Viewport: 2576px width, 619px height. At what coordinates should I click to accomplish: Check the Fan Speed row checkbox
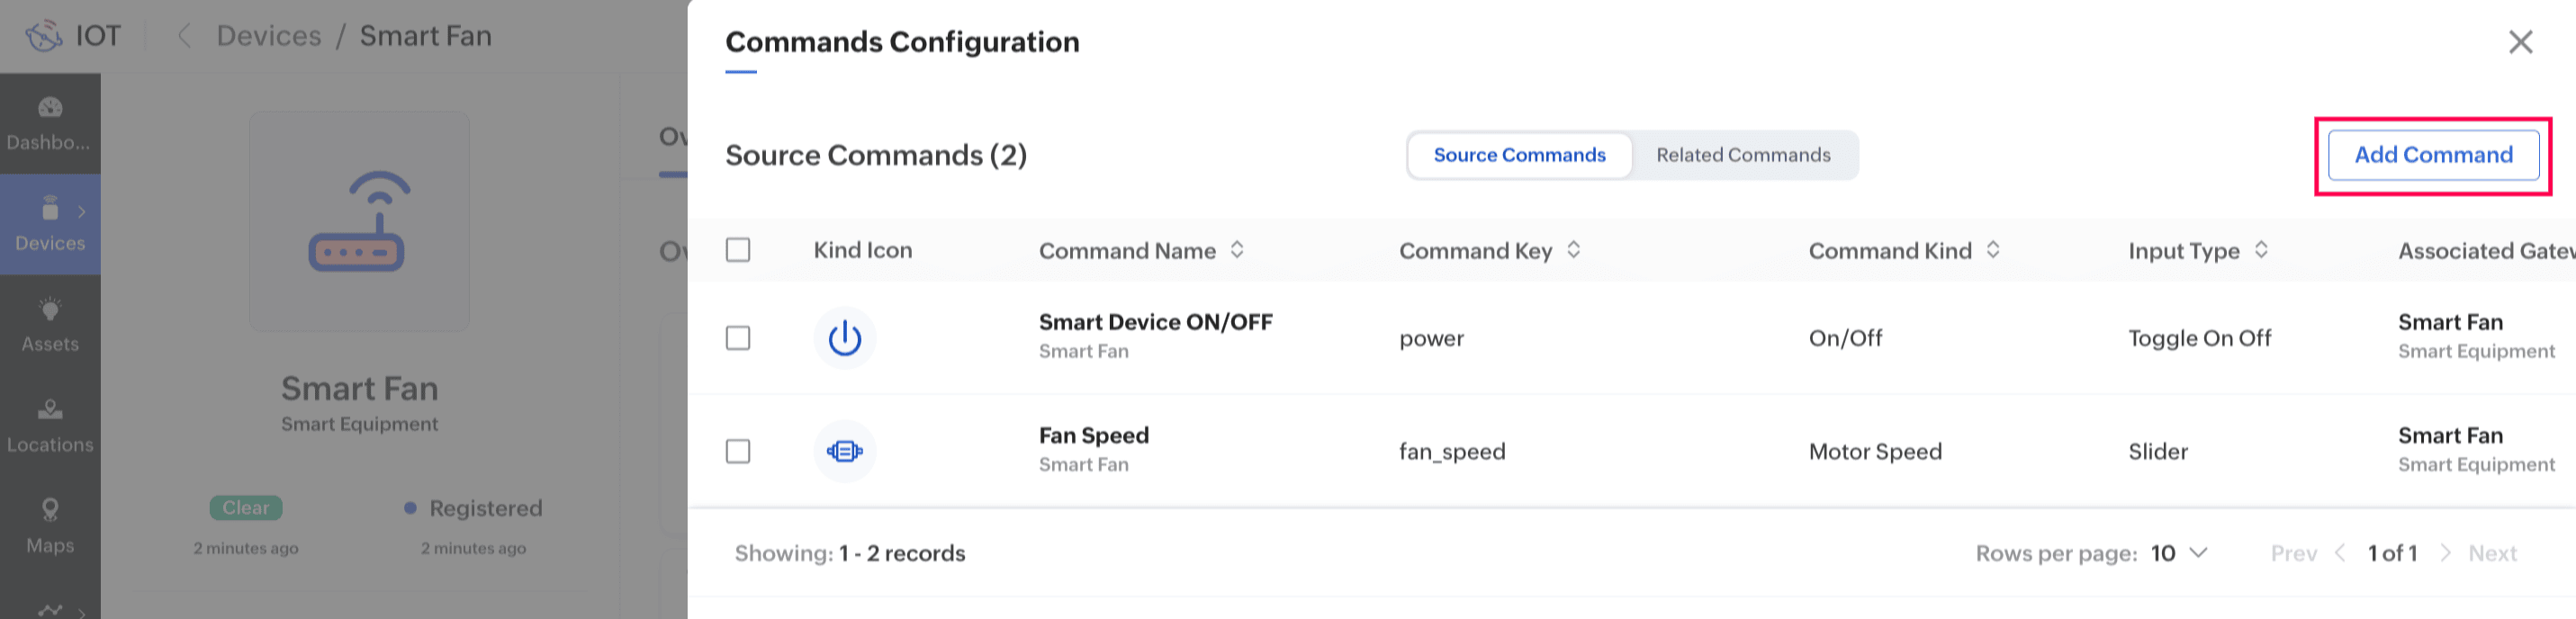pyautogui.click(x=738, y=451)
